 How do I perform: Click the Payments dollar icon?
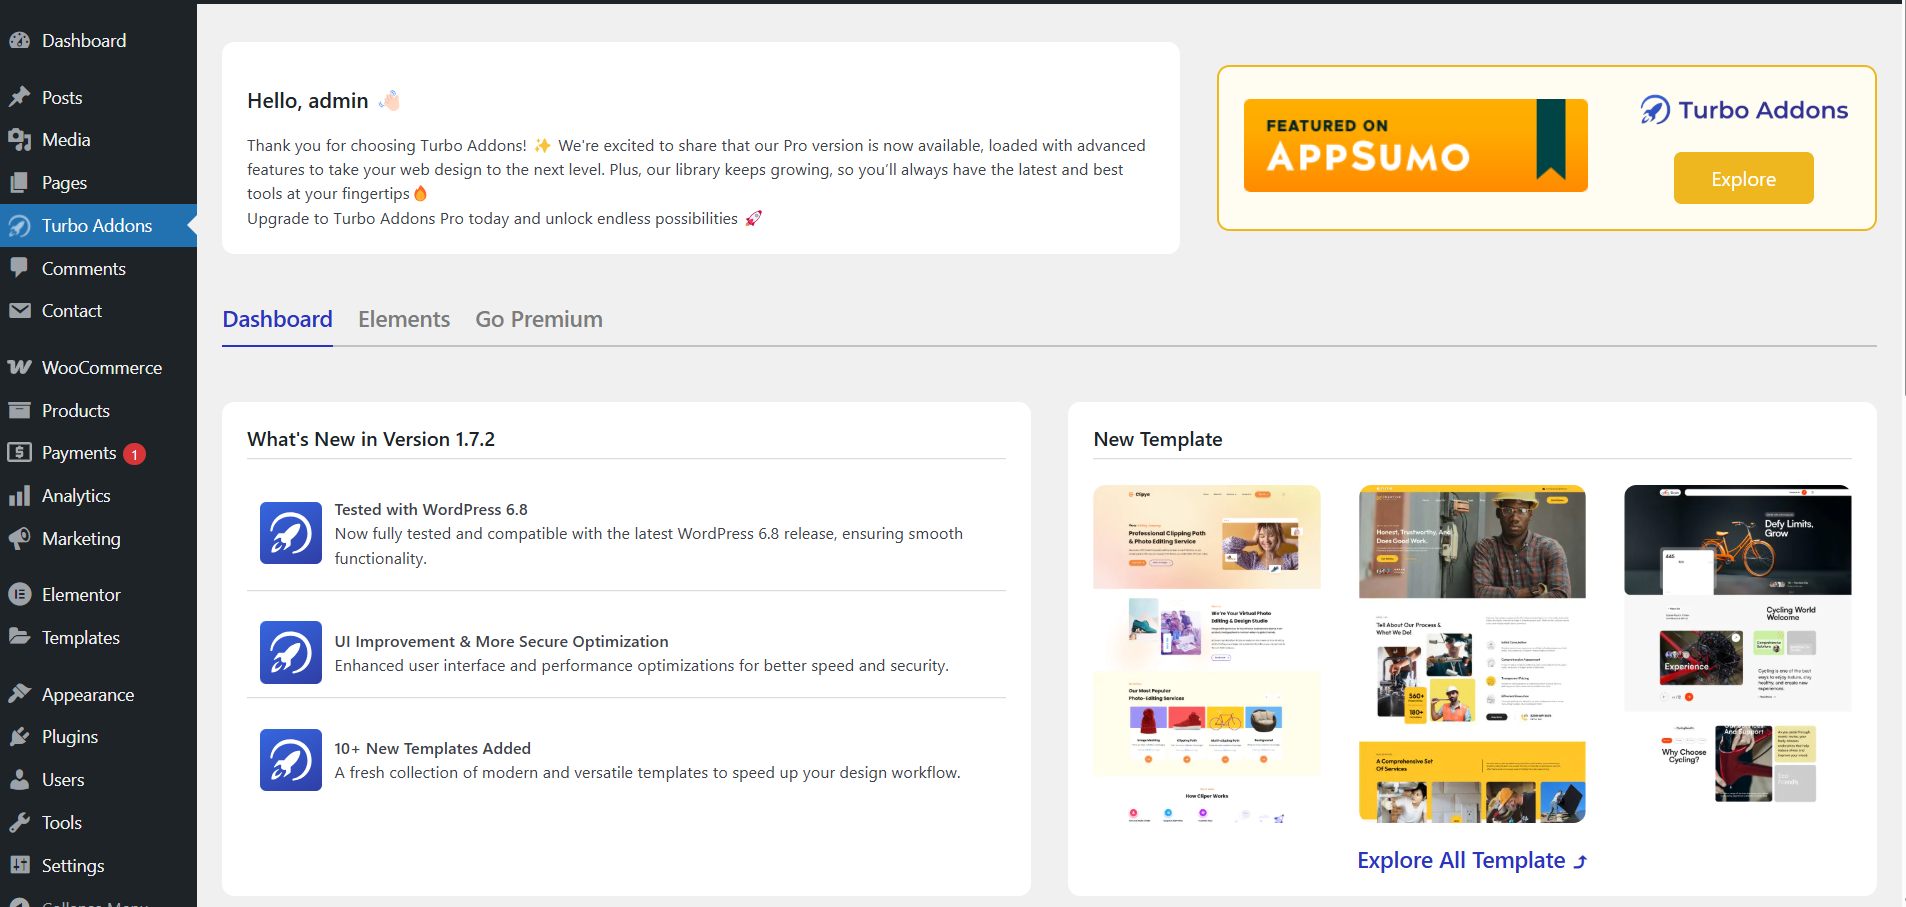coord(19,453)
